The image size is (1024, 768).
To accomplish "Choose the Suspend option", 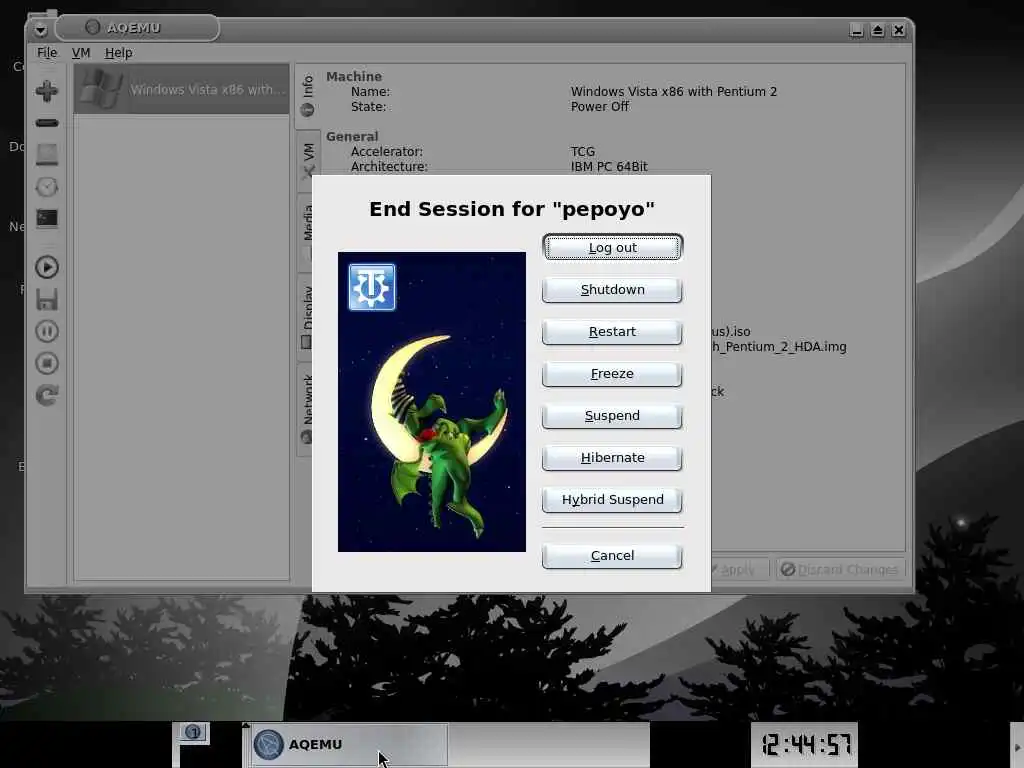I will 612,416.
